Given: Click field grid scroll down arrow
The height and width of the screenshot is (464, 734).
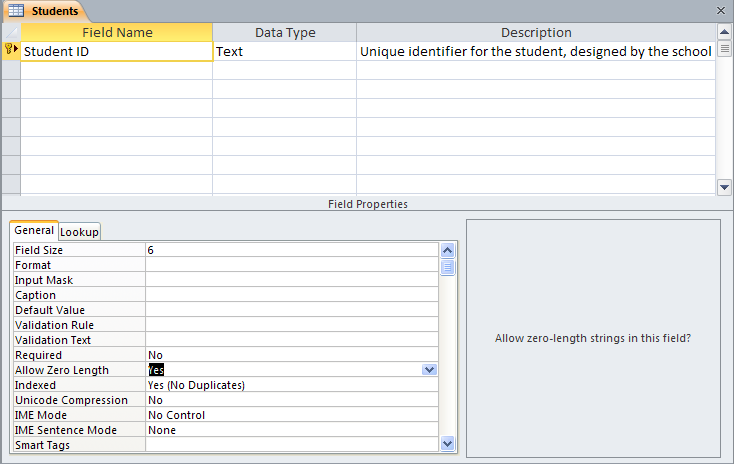Looking at the screenshot, I should [x=724, y=187].
